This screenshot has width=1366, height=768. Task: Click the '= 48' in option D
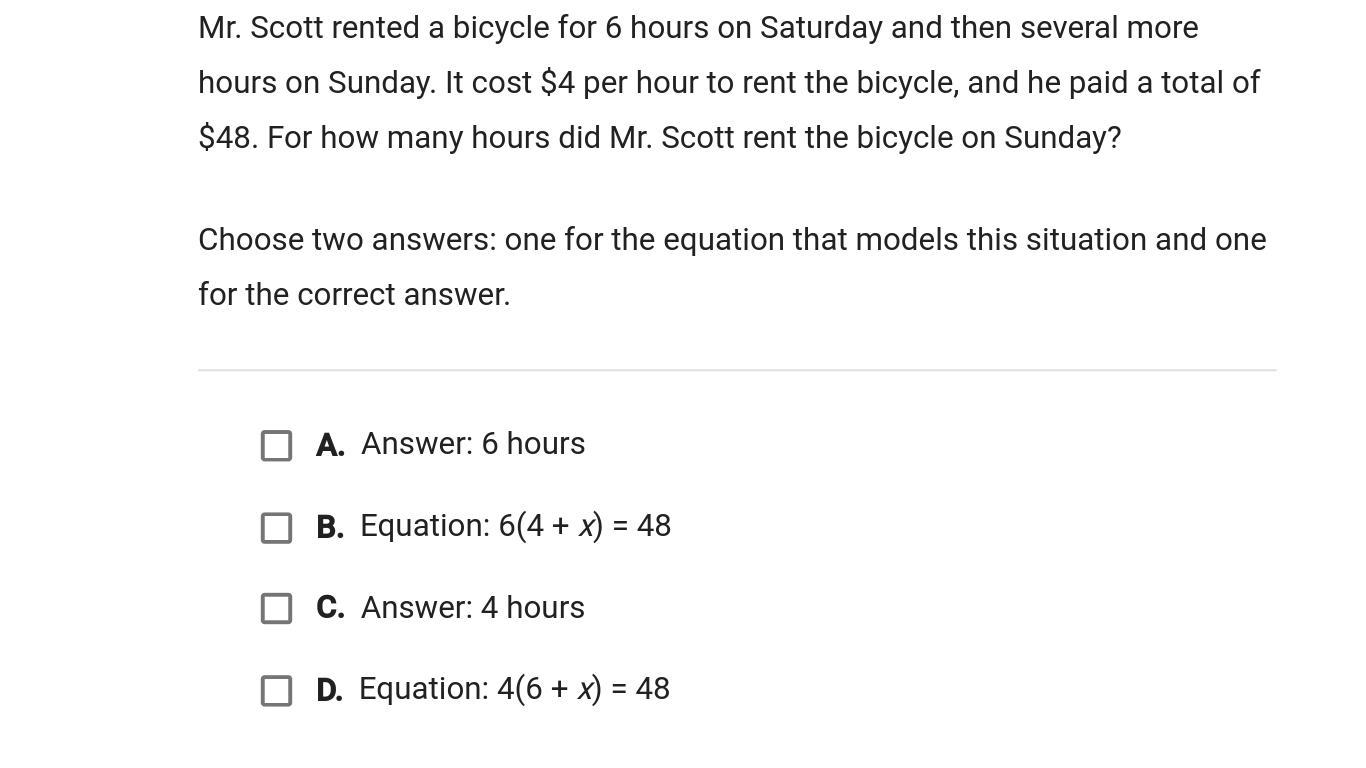640,689
